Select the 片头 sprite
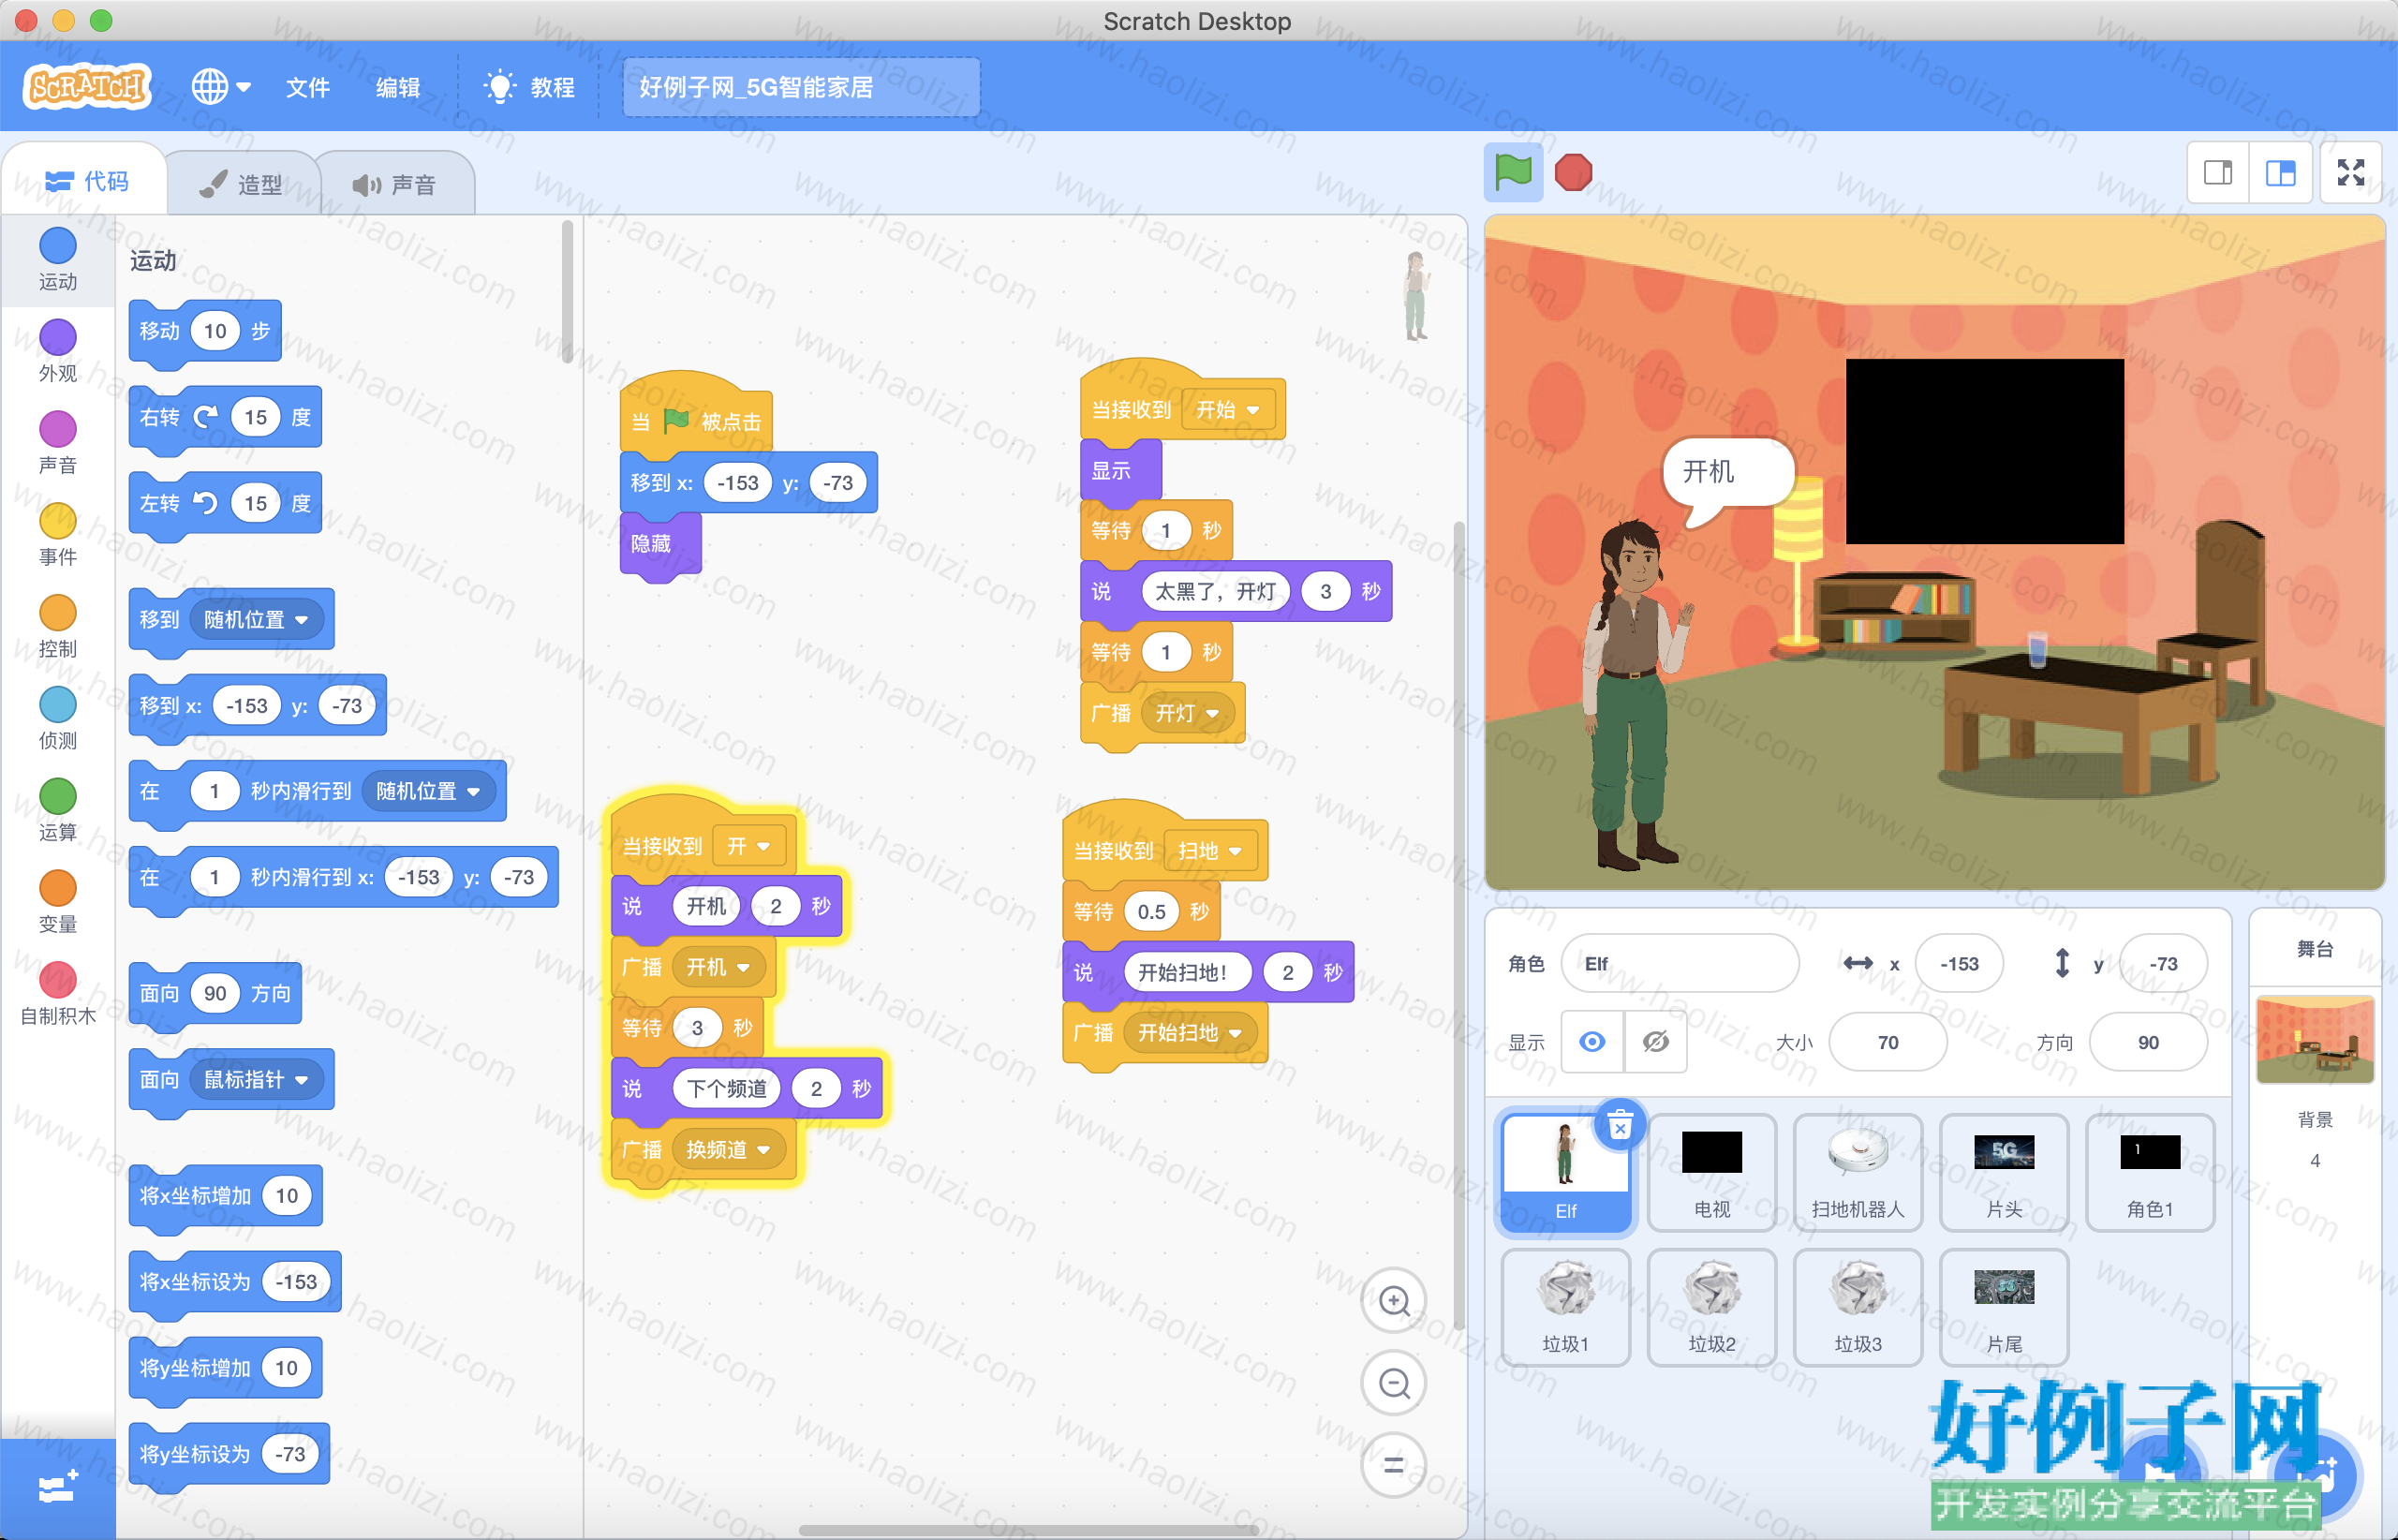 click(x=2004, y=1172)
